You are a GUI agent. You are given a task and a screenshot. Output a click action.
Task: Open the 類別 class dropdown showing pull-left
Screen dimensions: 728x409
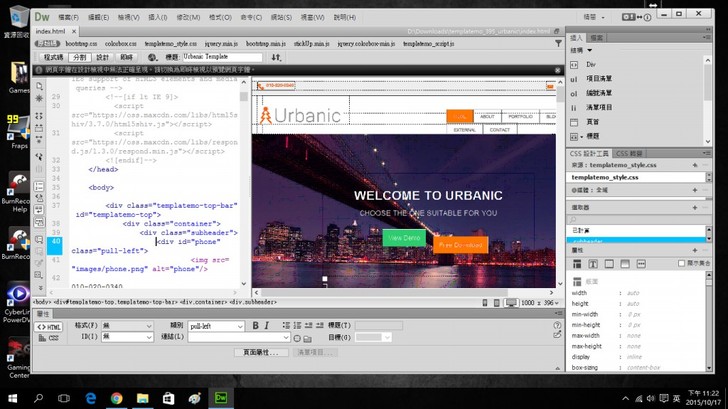pyautogui.click(x=216, y=326)
